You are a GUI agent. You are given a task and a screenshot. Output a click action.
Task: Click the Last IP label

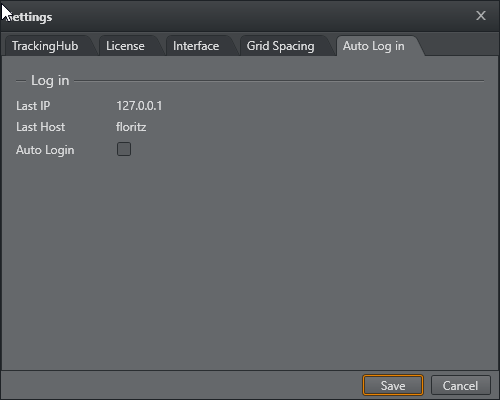[x=33, y=106]
